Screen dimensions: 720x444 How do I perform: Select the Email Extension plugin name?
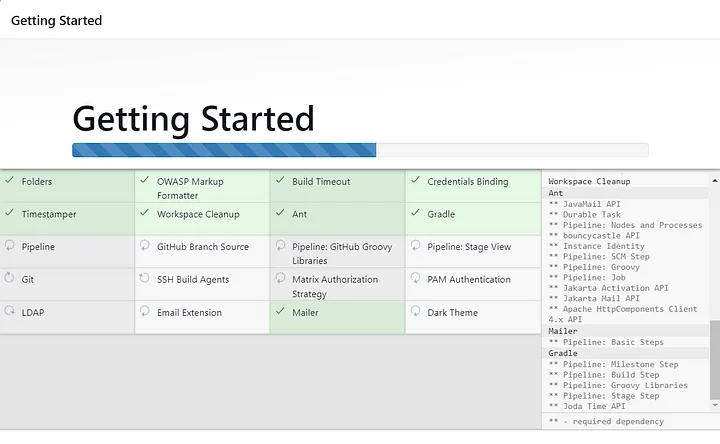point(189,313)
